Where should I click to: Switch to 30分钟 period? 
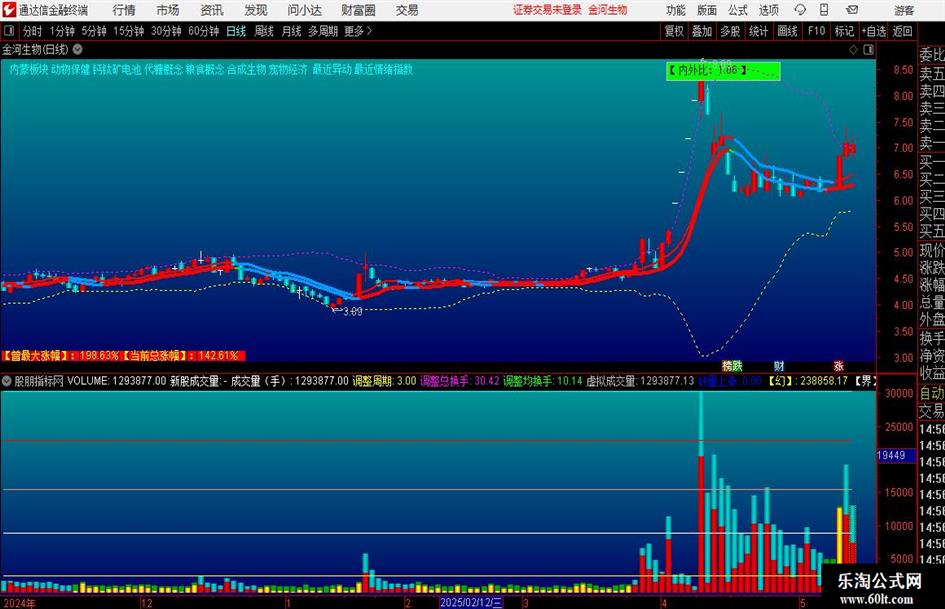point(166,31)
